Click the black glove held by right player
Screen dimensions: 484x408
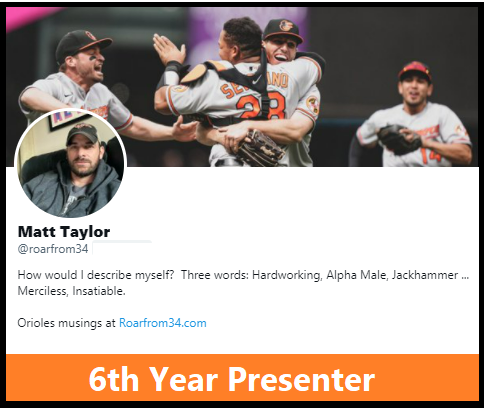(398, 138)
